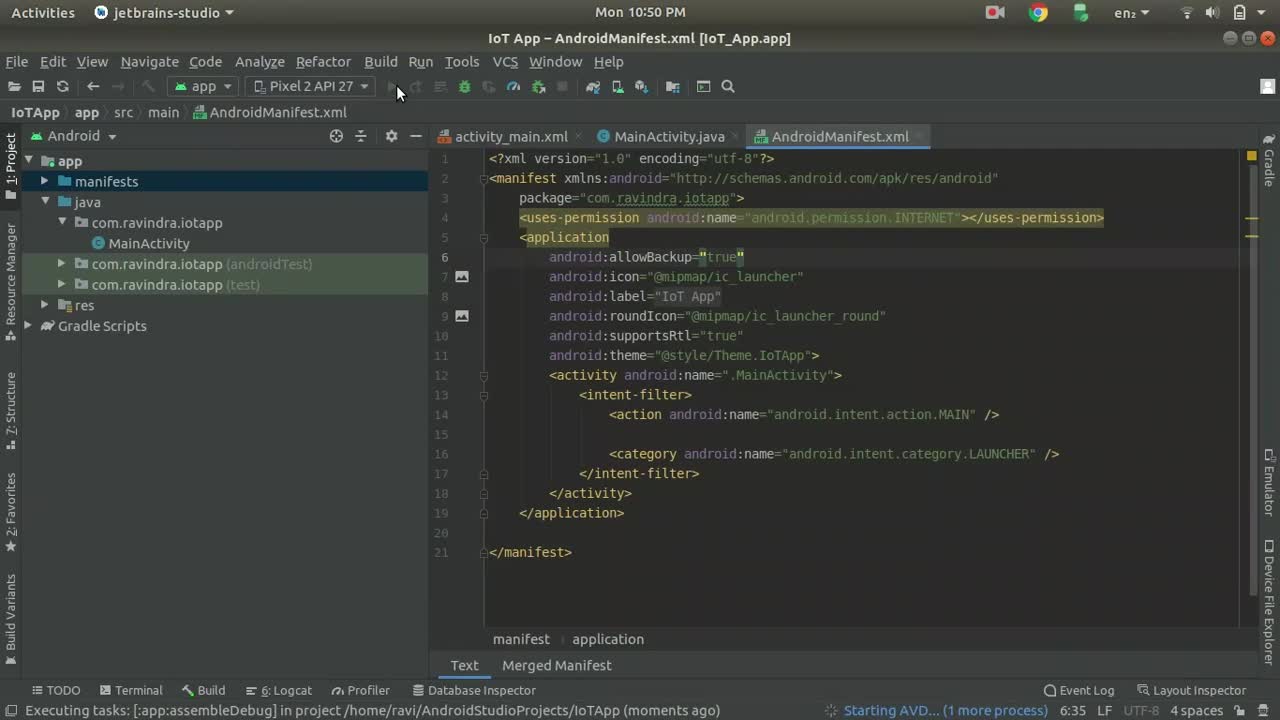Open the Android project view dropdown
The height and width of the screenshot is (720, 1280).
pyautogui.click(x=74, y=136)
